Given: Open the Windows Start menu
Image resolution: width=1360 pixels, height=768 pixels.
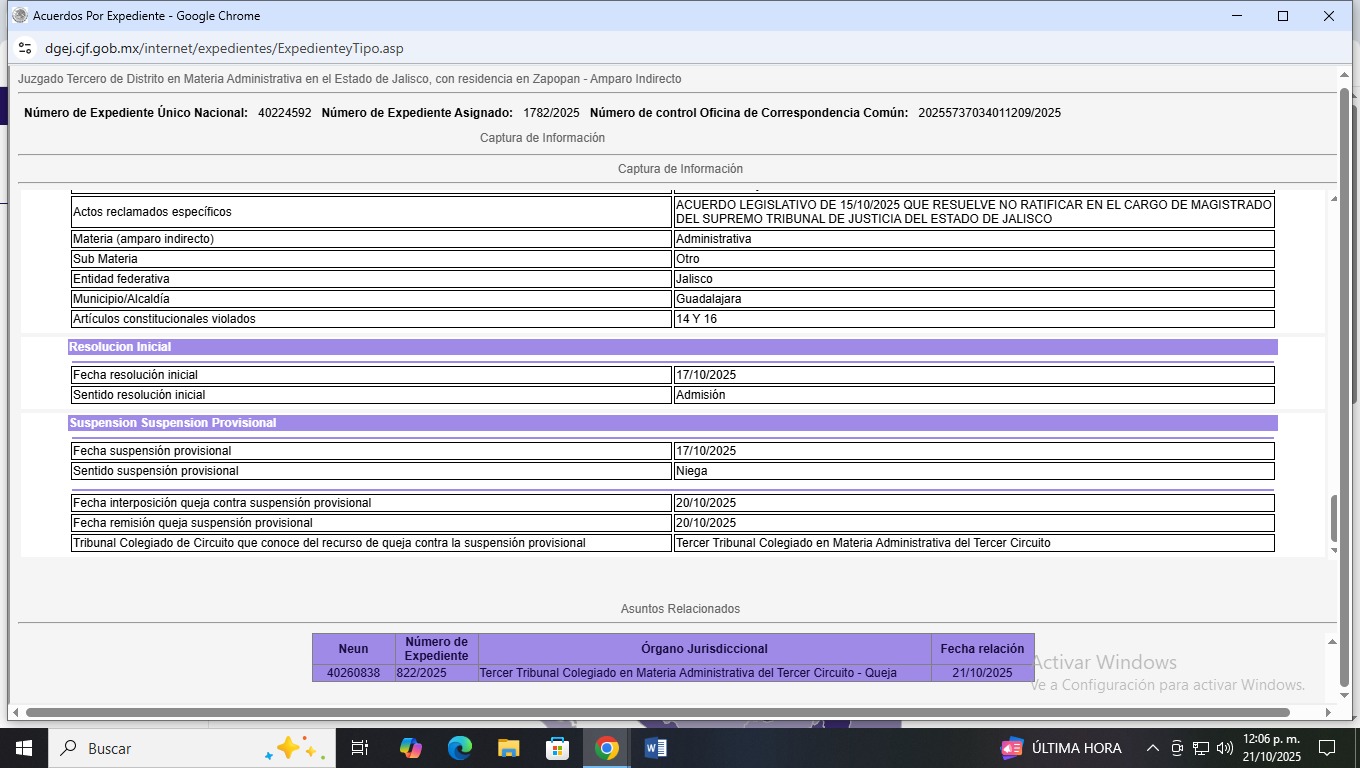Looking at the screenshot, I should pyautogui.click(x=23, y=748).
